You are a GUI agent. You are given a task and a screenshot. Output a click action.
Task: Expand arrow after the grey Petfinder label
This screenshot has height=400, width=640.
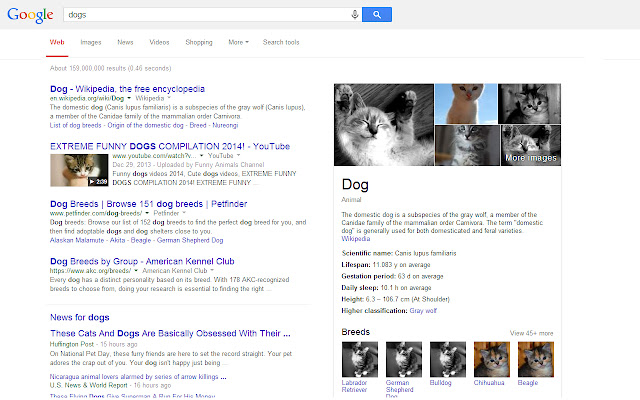point(184,213)
